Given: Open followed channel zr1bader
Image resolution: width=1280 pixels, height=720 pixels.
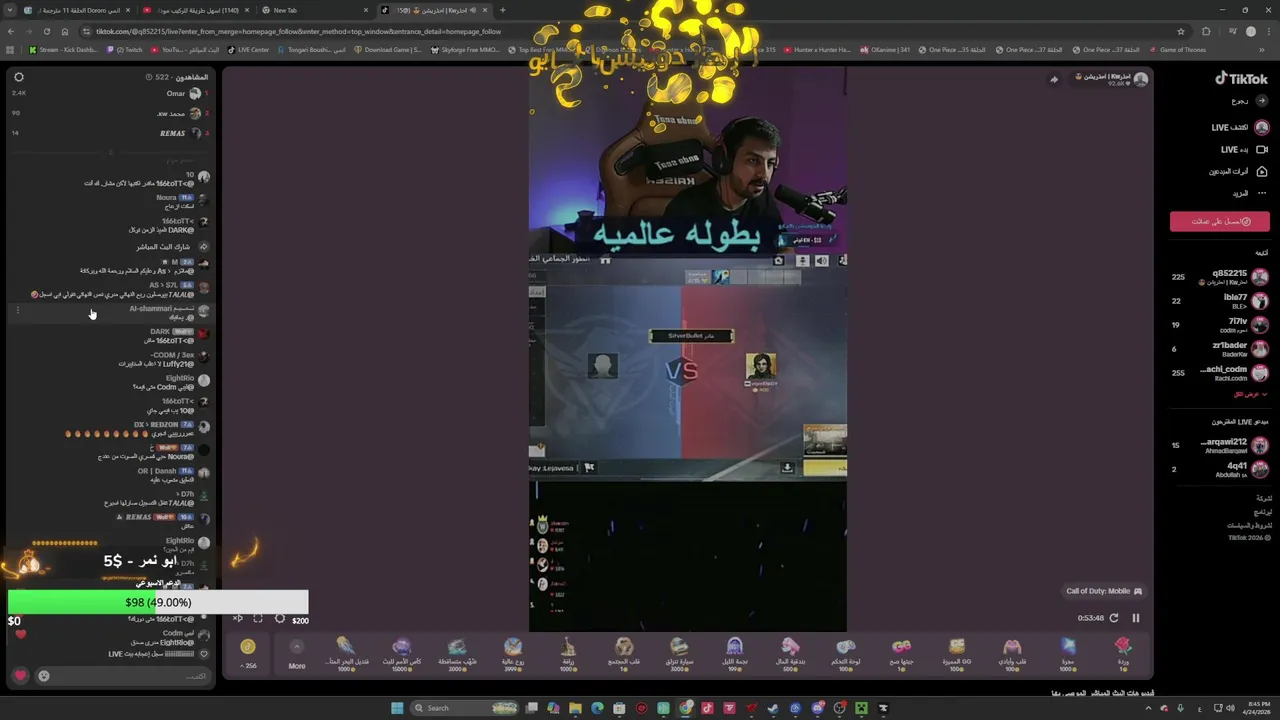Looking at the screenshot, I should pyautogui.click(x=1220, y=349).
